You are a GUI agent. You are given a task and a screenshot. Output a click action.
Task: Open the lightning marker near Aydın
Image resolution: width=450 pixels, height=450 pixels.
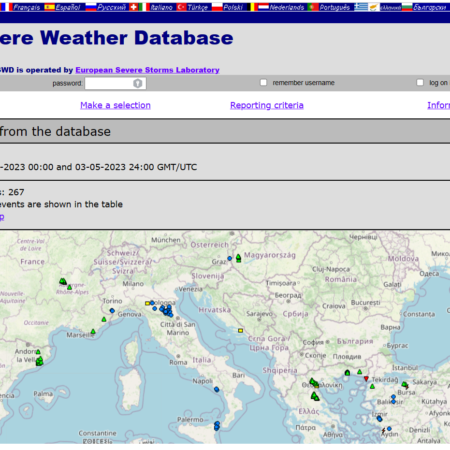(x=383, y=431)
